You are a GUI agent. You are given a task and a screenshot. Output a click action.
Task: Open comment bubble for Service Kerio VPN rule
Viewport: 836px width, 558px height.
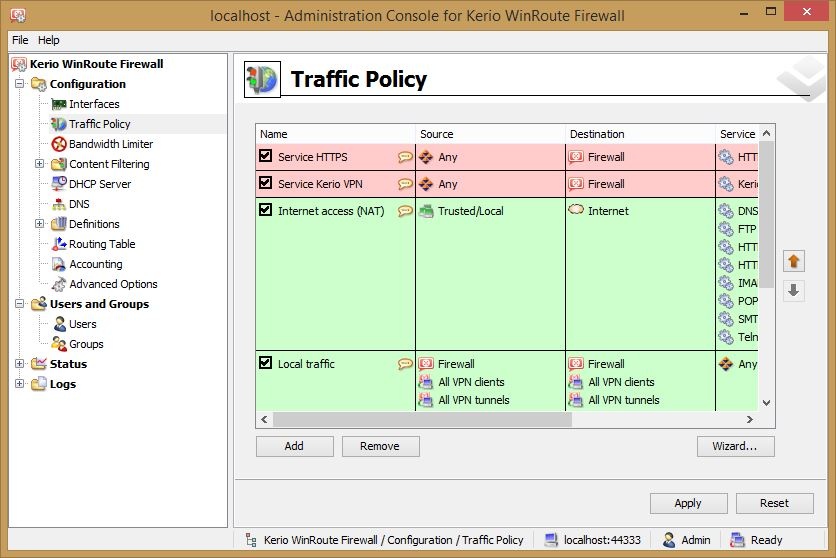point(405,184)
